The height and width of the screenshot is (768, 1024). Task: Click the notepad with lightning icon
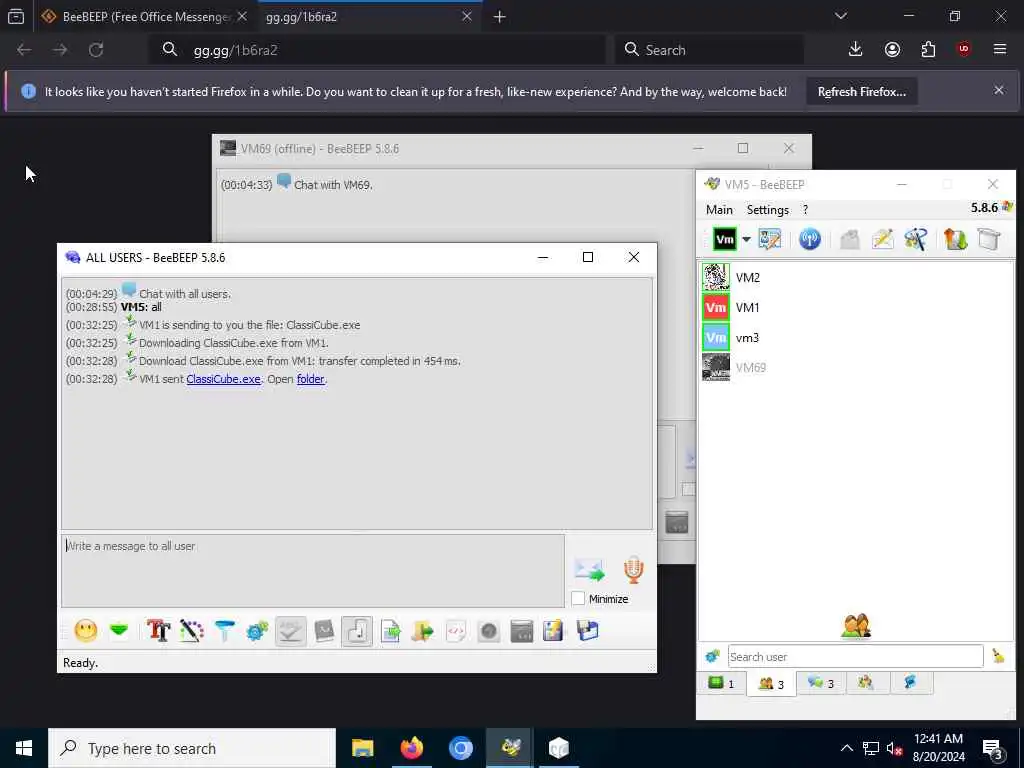coord(553,631)
